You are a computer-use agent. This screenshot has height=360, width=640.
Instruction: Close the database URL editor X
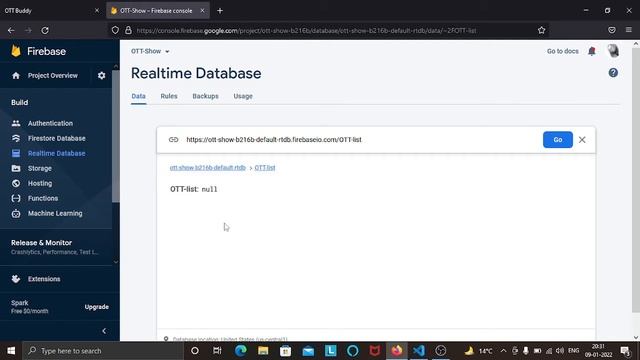pyautogui.click(x=582, y=140)
